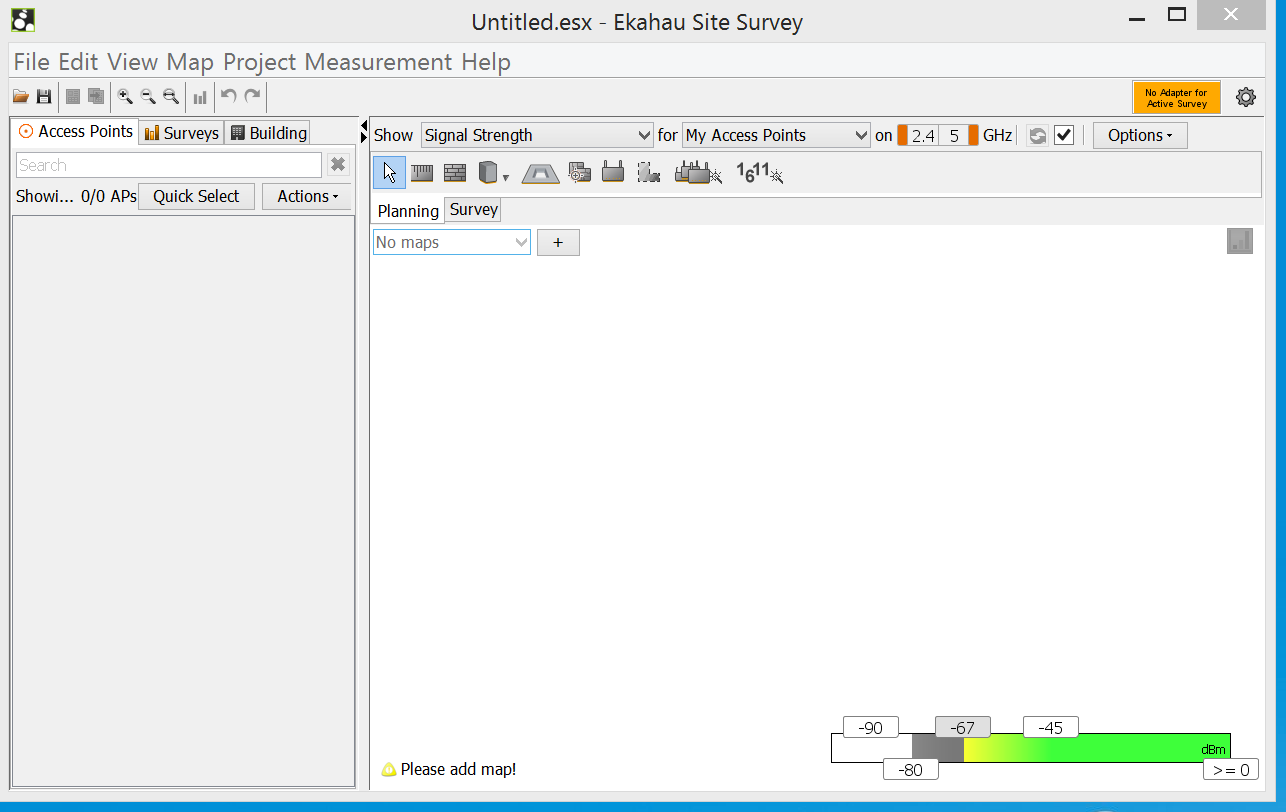Open the Measurement menu

[378, 62]
